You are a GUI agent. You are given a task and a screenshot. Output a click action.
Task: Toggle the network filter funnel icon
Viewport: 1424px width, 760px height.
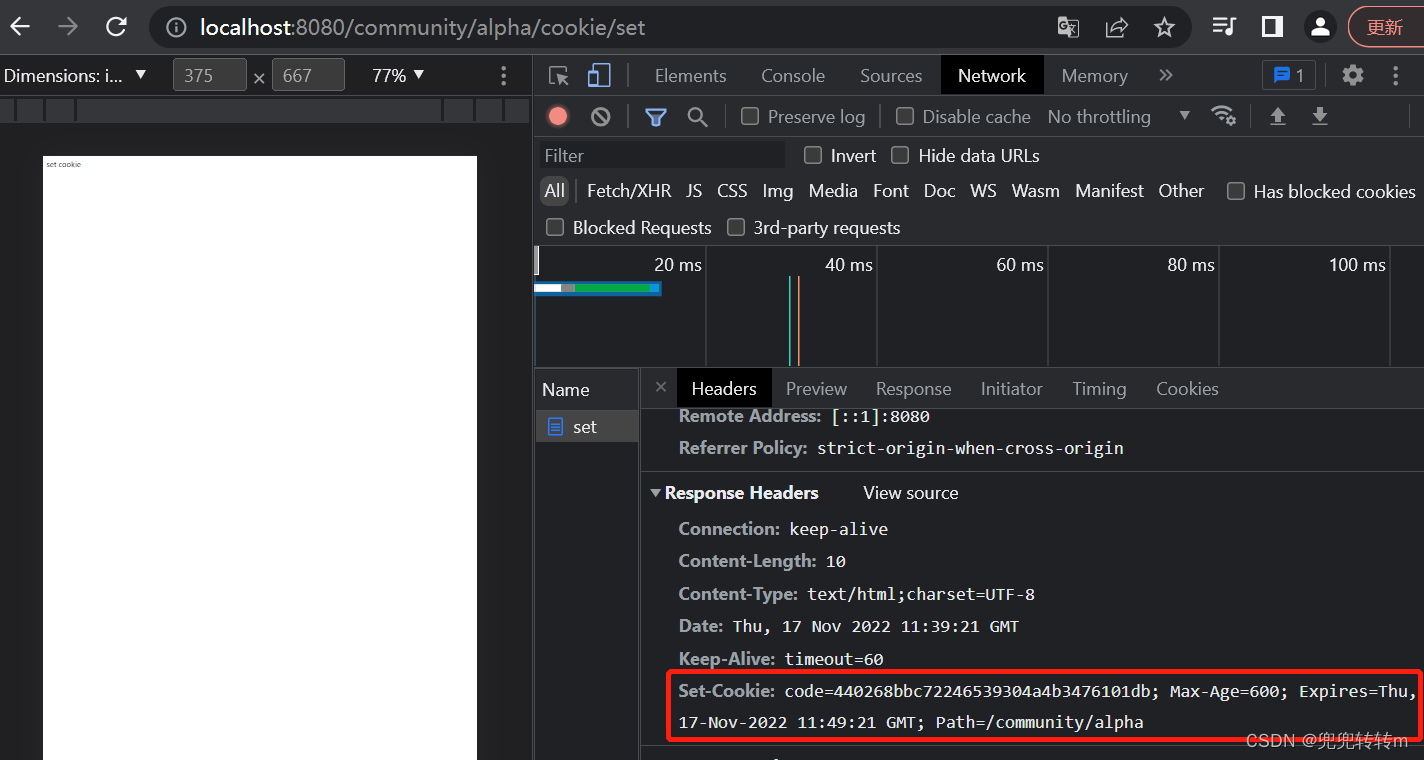[656, 117]
